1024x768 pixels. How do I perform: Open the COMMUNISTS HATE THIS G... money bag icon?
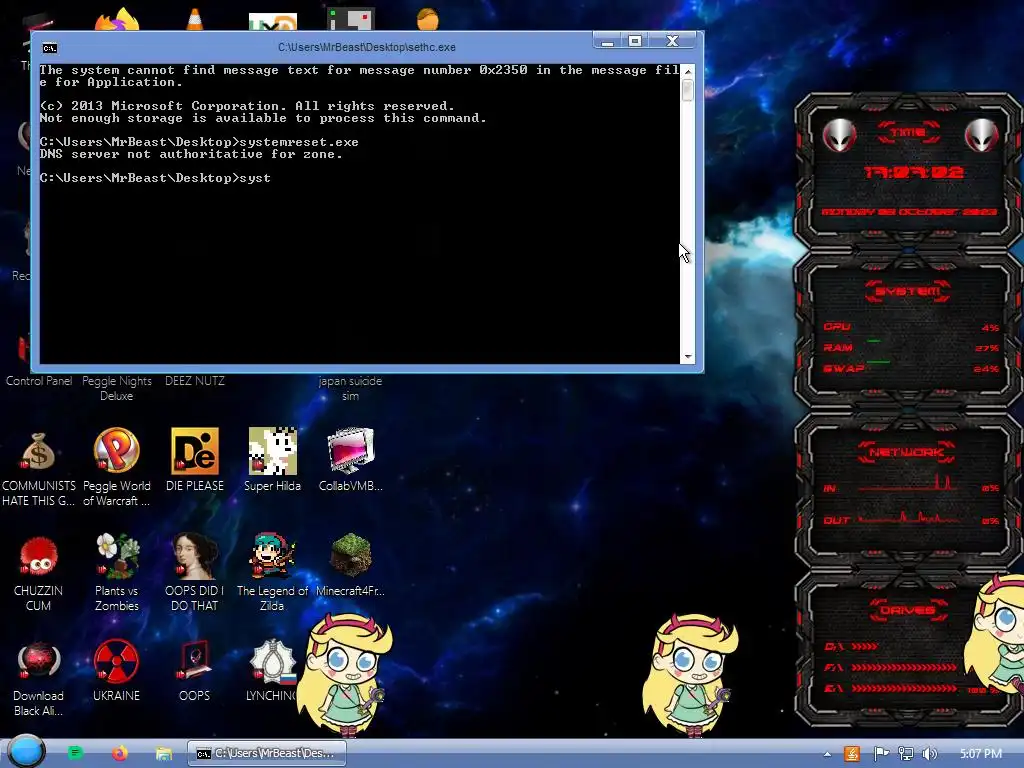pyautogui.click(x=38, y=451)
